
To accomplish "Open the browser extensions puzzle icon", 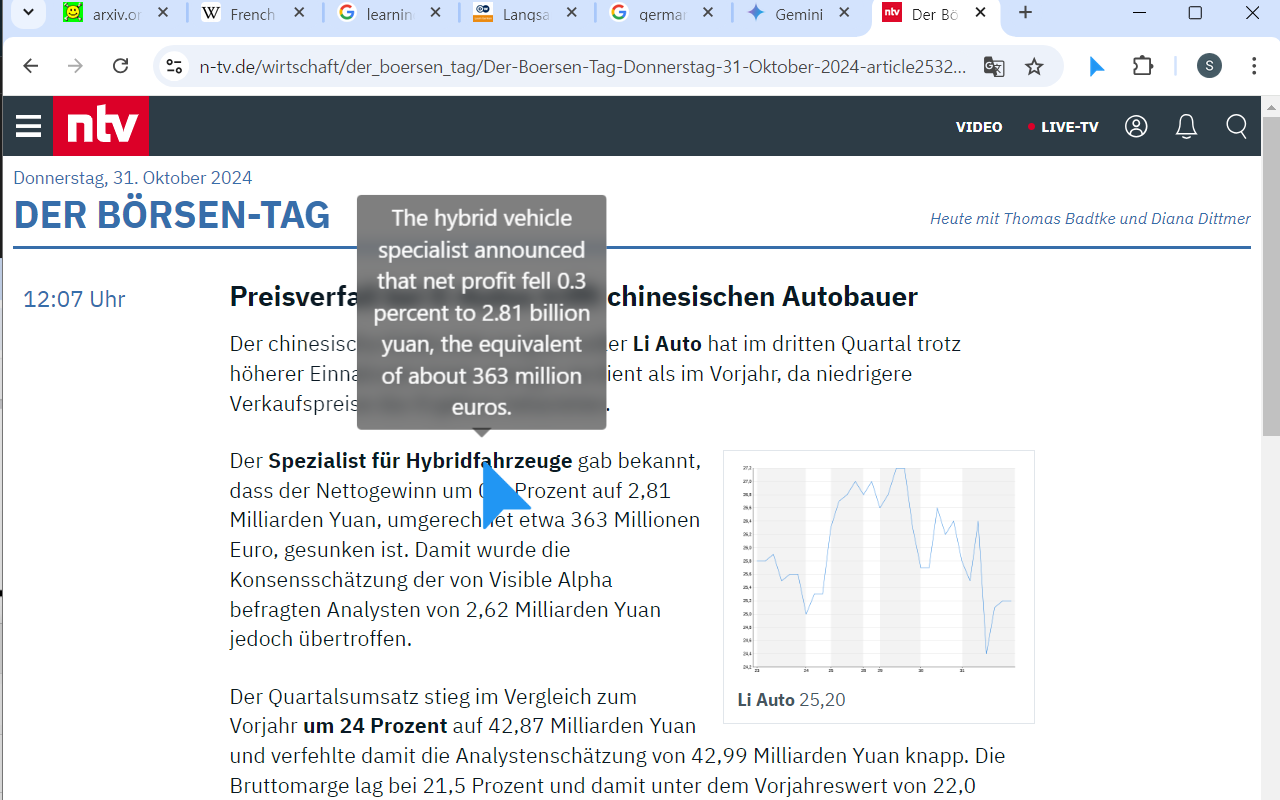I will tap(1143, 66).
